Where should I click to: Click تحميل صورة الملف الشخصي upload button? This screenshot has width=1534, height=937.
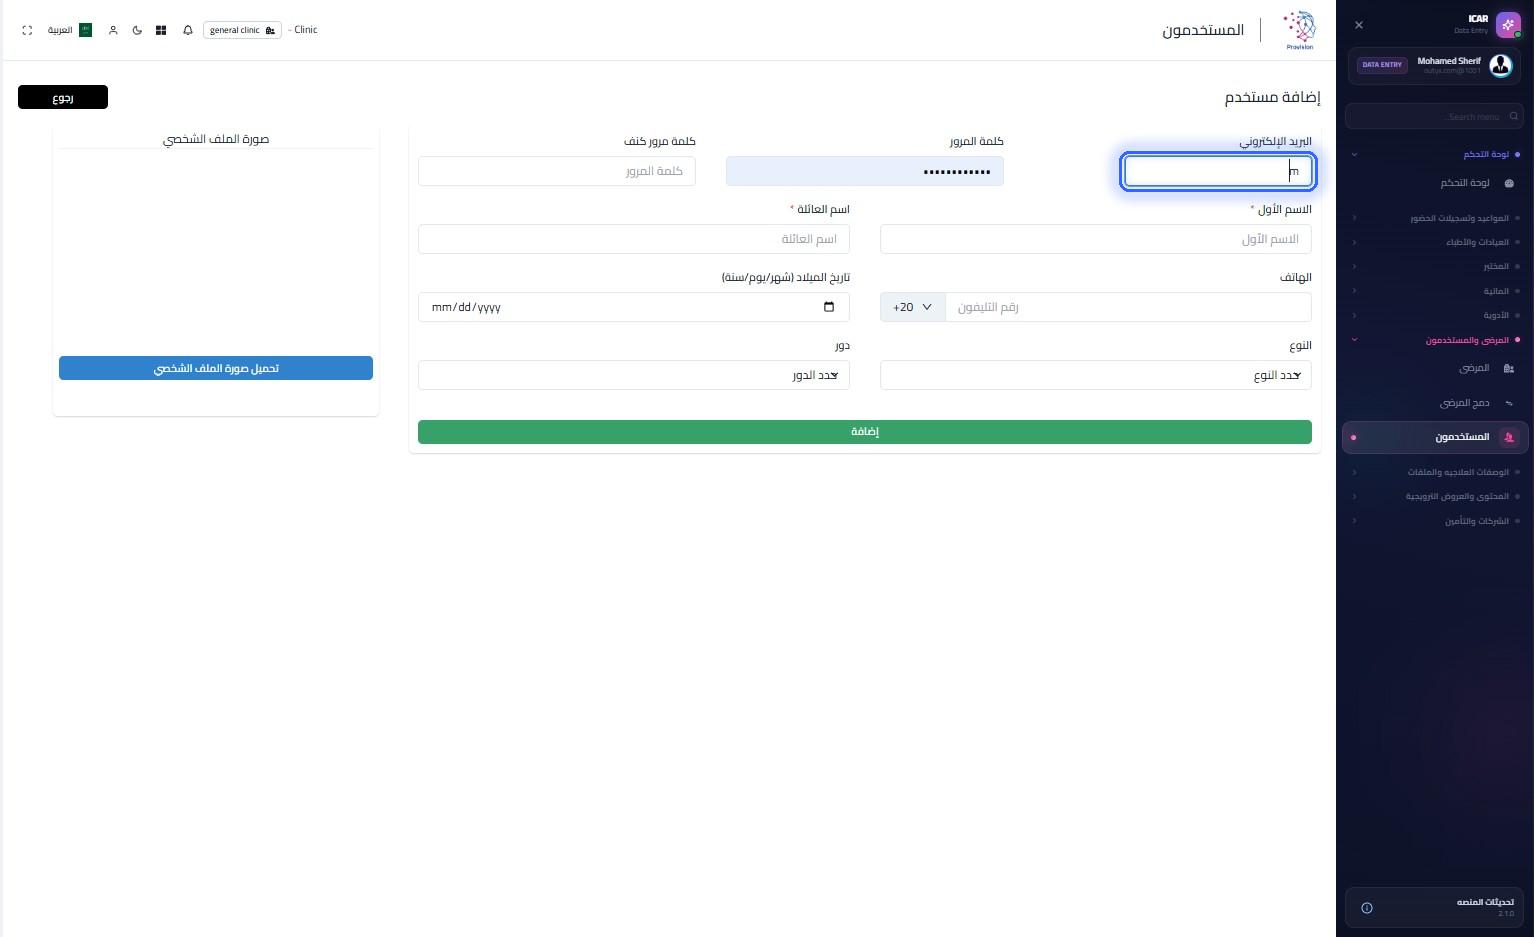coord(216,368)
